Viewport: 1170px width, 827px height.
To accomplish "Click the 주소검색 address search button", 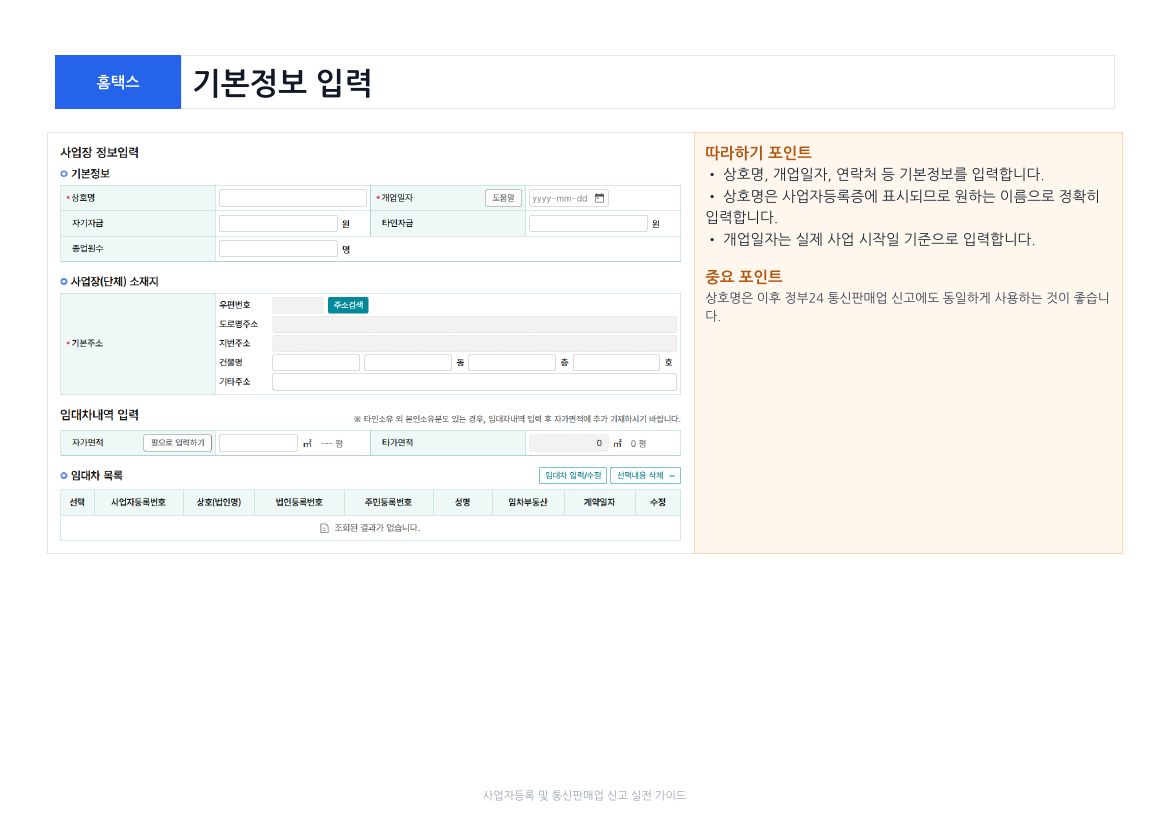I will [x=348, y=305].
